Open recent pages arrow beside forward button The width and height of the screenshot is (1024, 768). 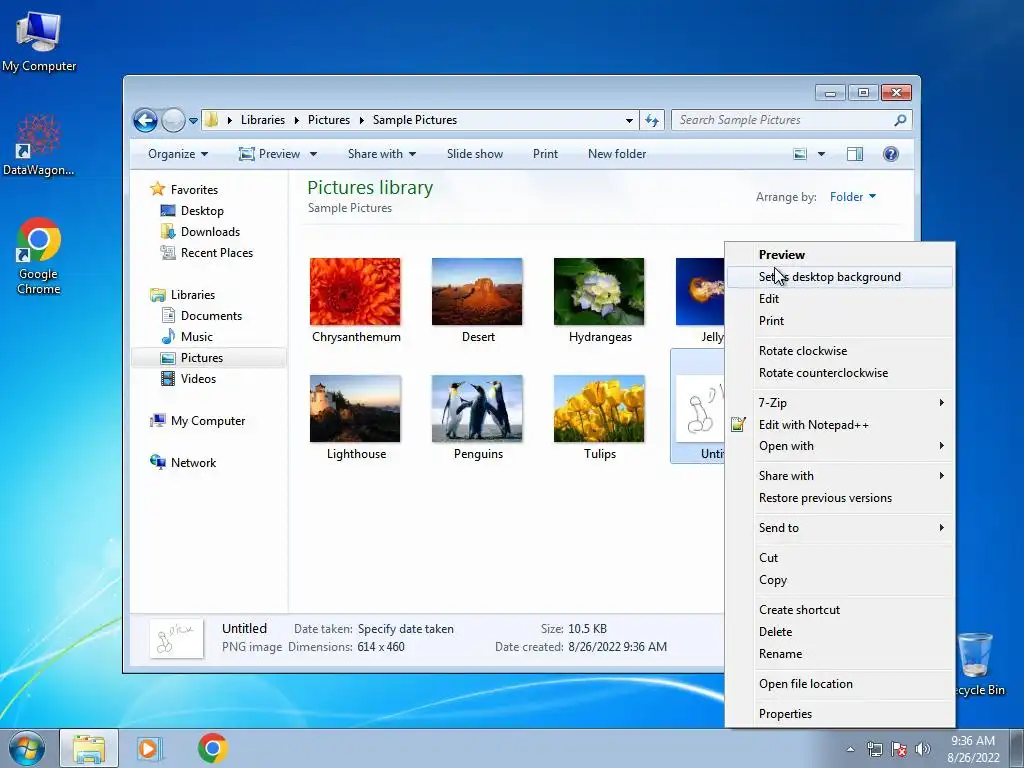point(193,121)
